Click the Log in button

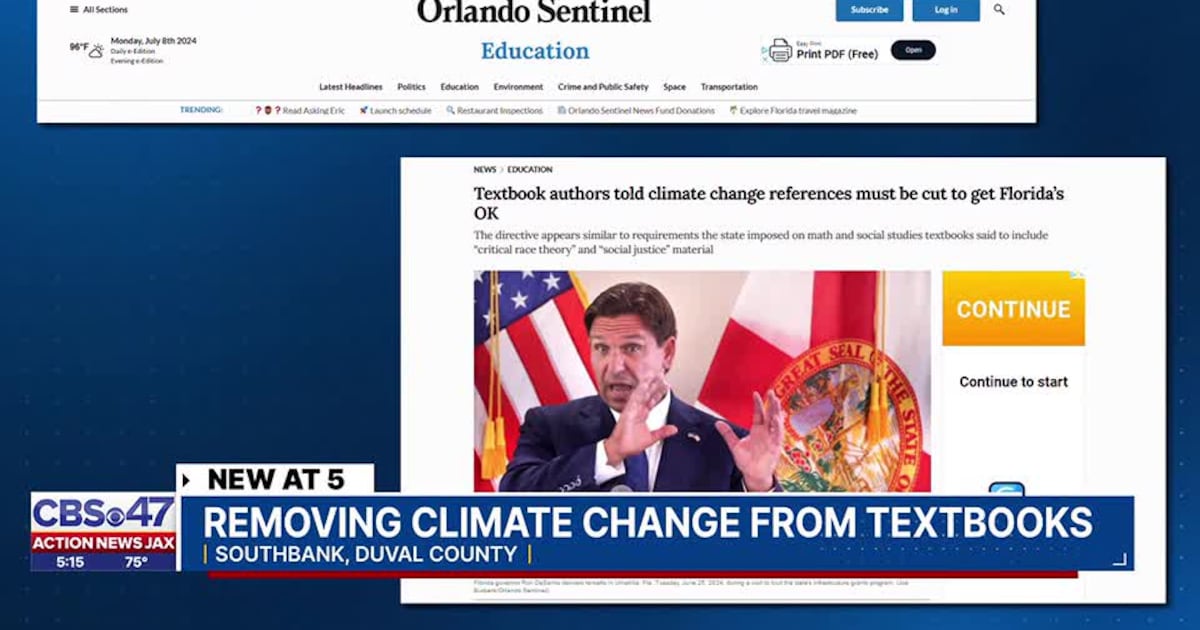click(946, 9)
